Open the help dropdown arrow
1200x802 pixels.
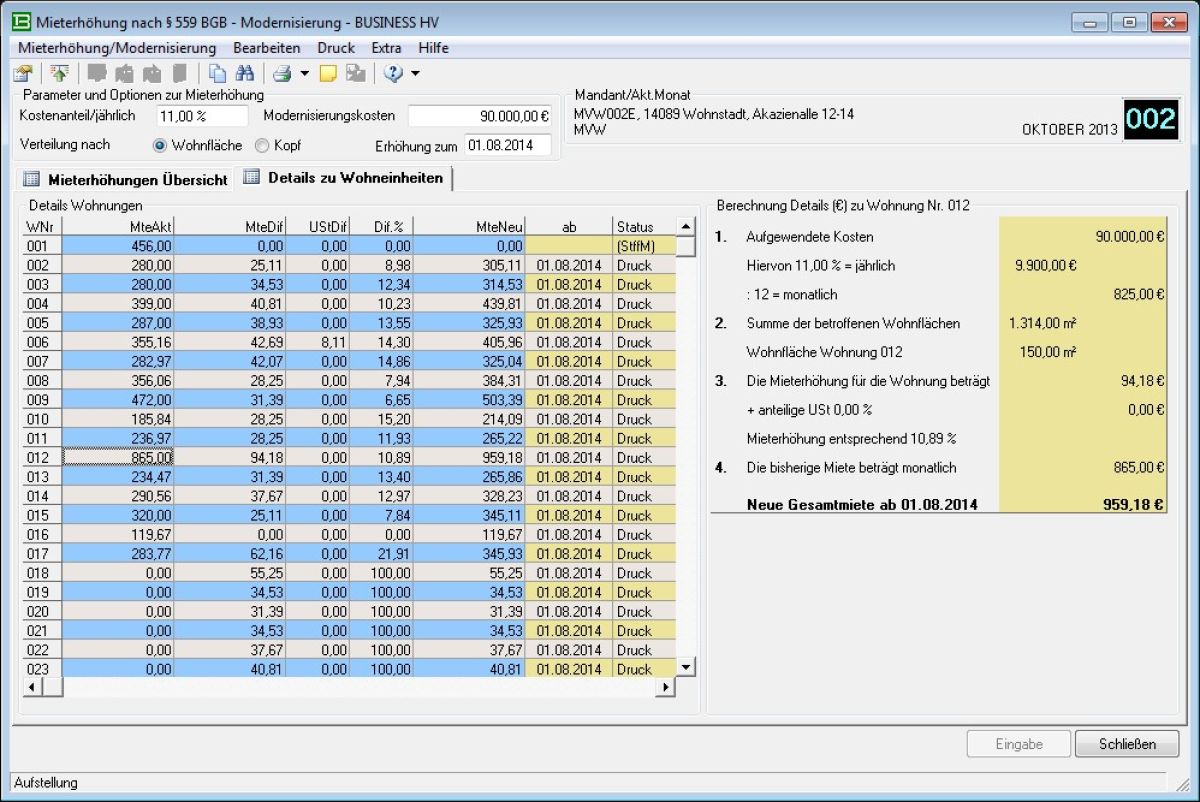coord(415,73)
